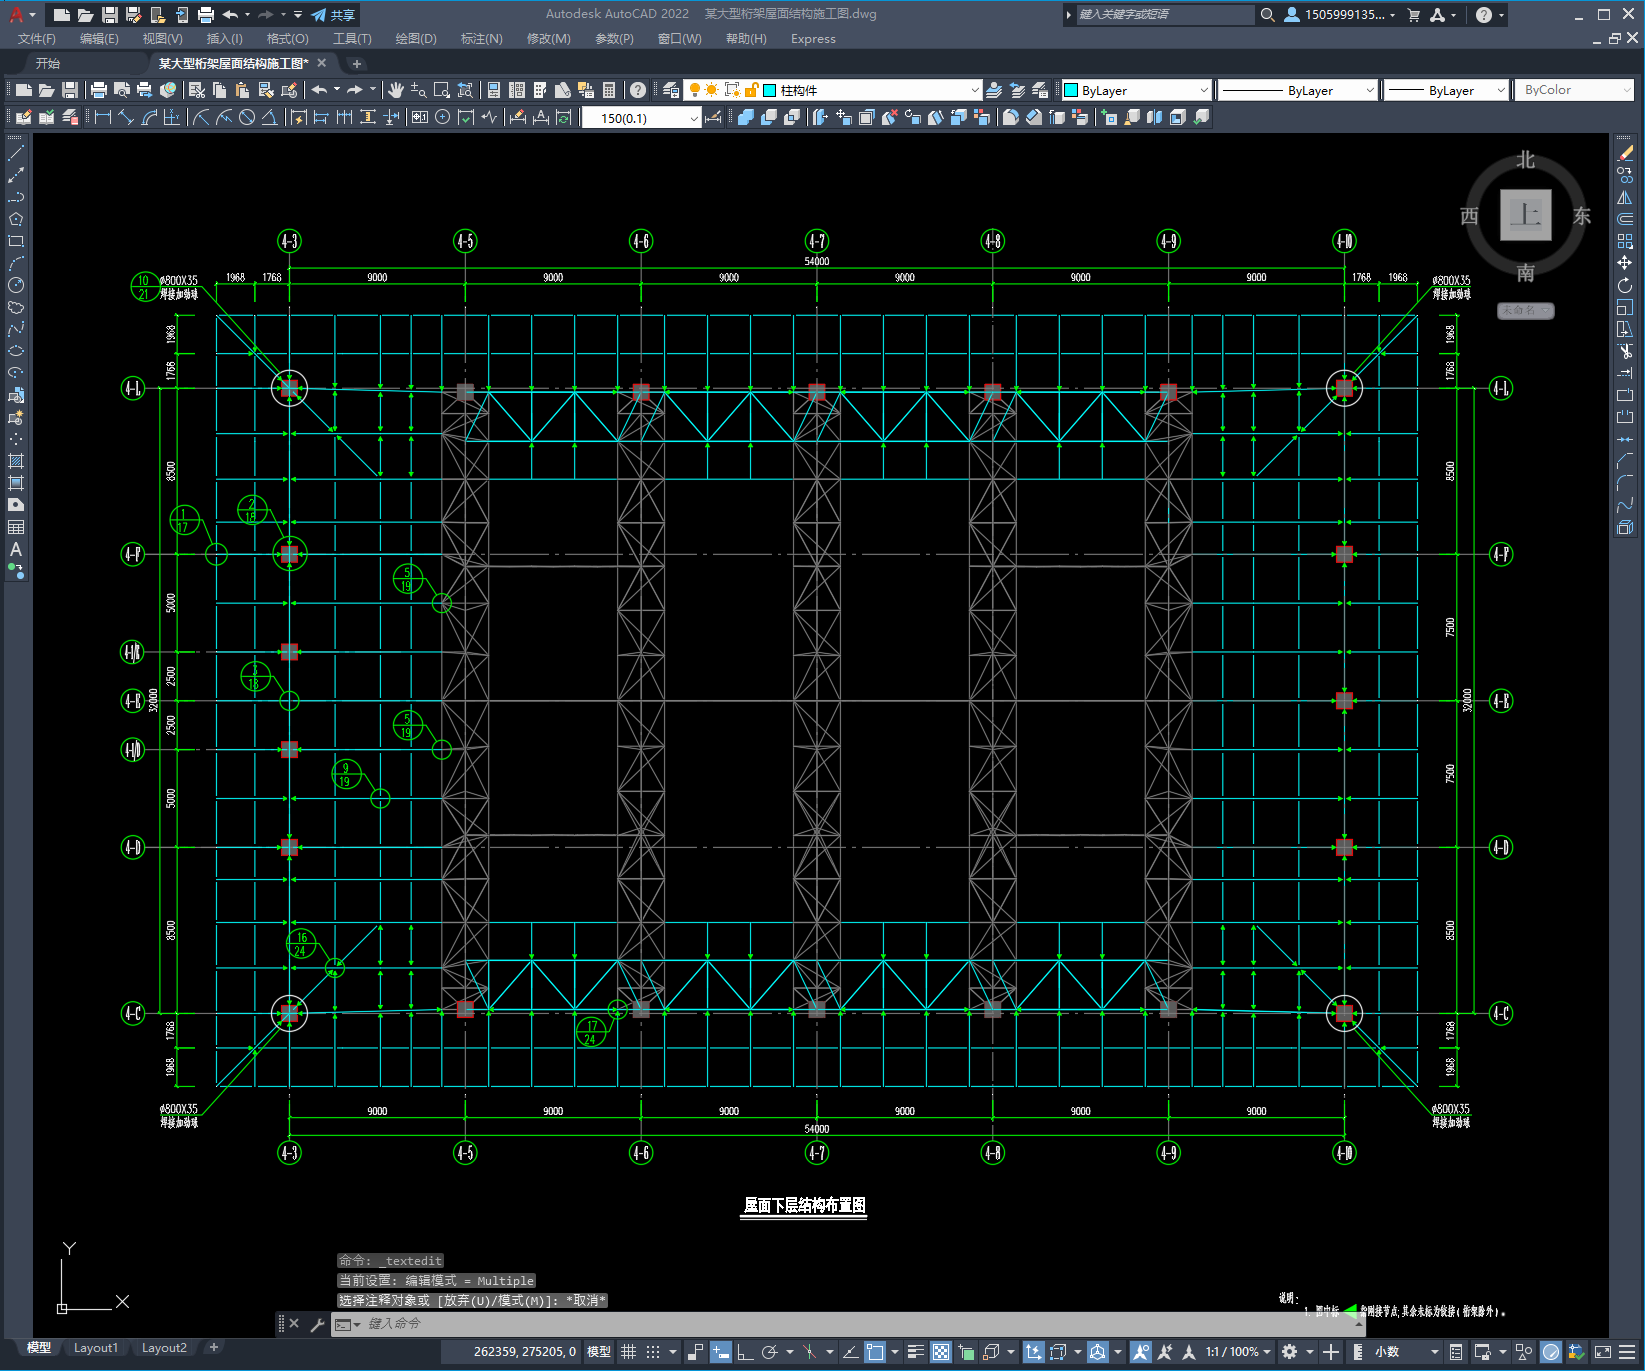Open the linetype ByLayer dropdown
This screenshot has width=1645, height=1371.
[x=1298, y=90]
